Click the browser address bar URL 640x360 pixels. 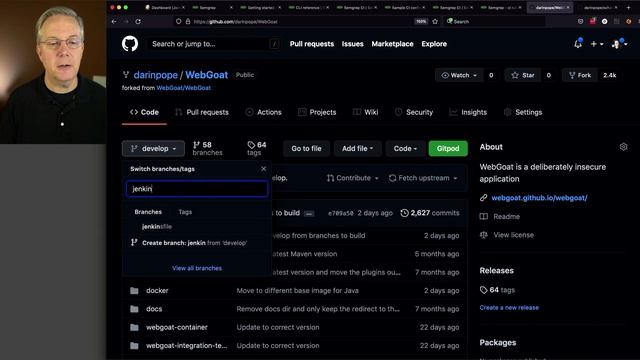[236, 22]
